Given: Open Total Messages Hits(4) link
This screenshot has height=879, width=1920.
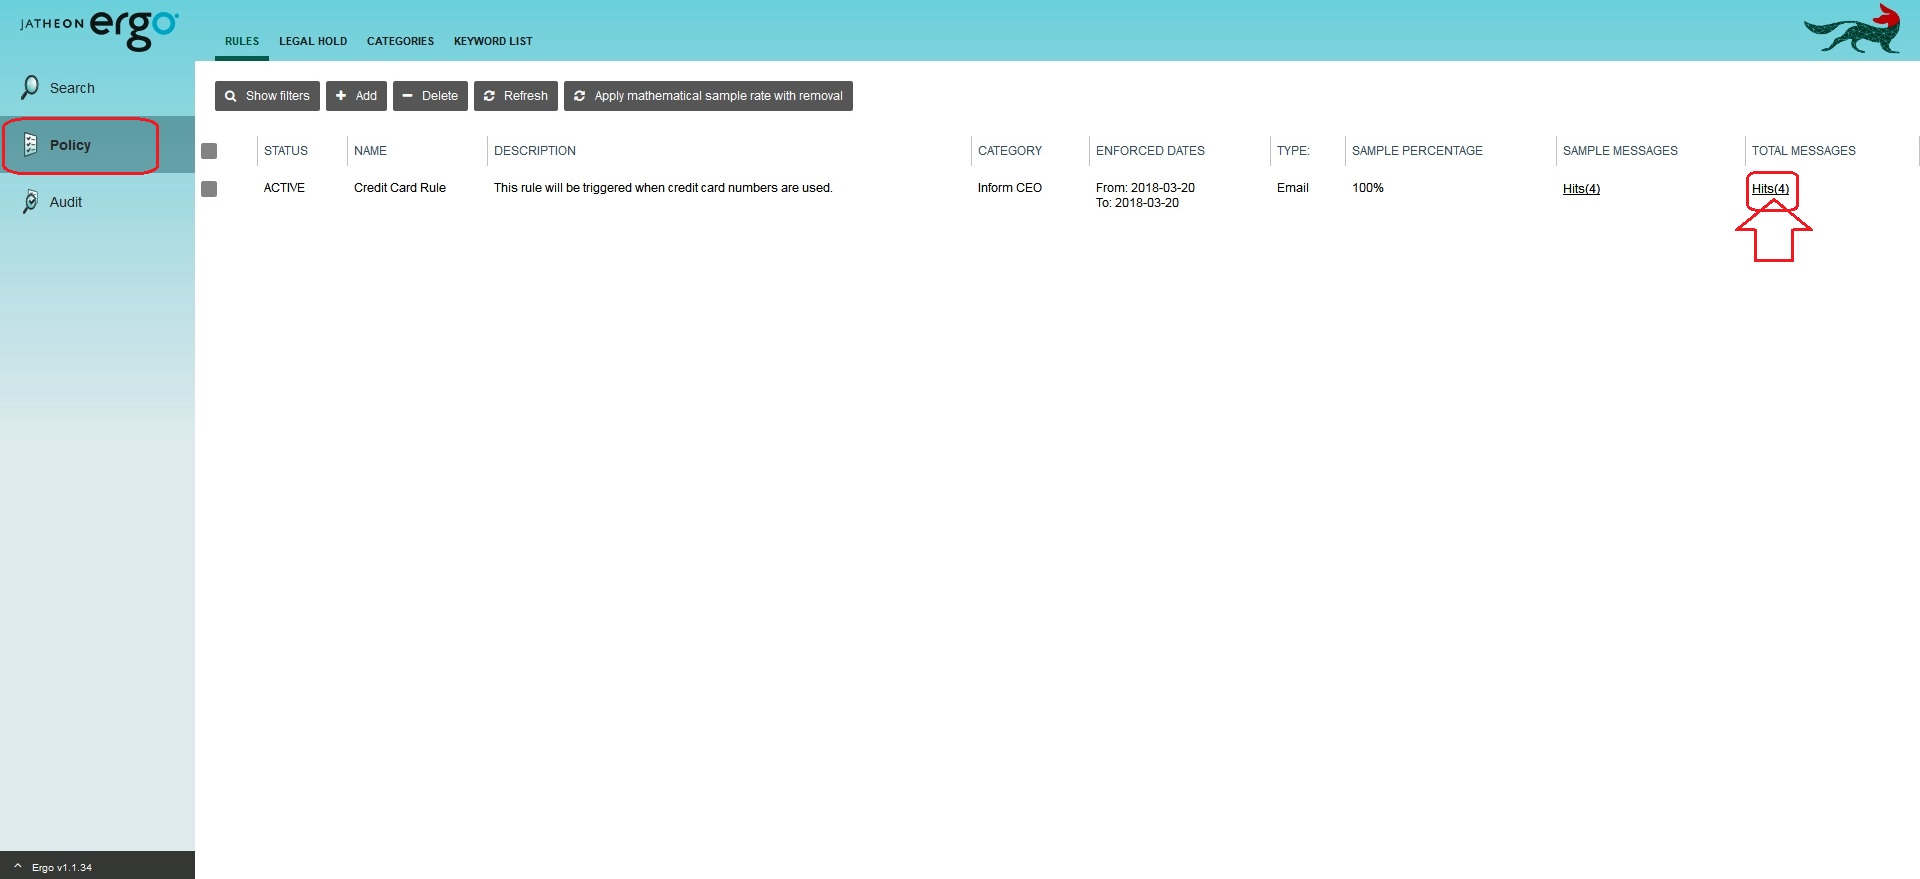Looking at the screenshot, I should pyautogui.click(x=1770, y=189).
